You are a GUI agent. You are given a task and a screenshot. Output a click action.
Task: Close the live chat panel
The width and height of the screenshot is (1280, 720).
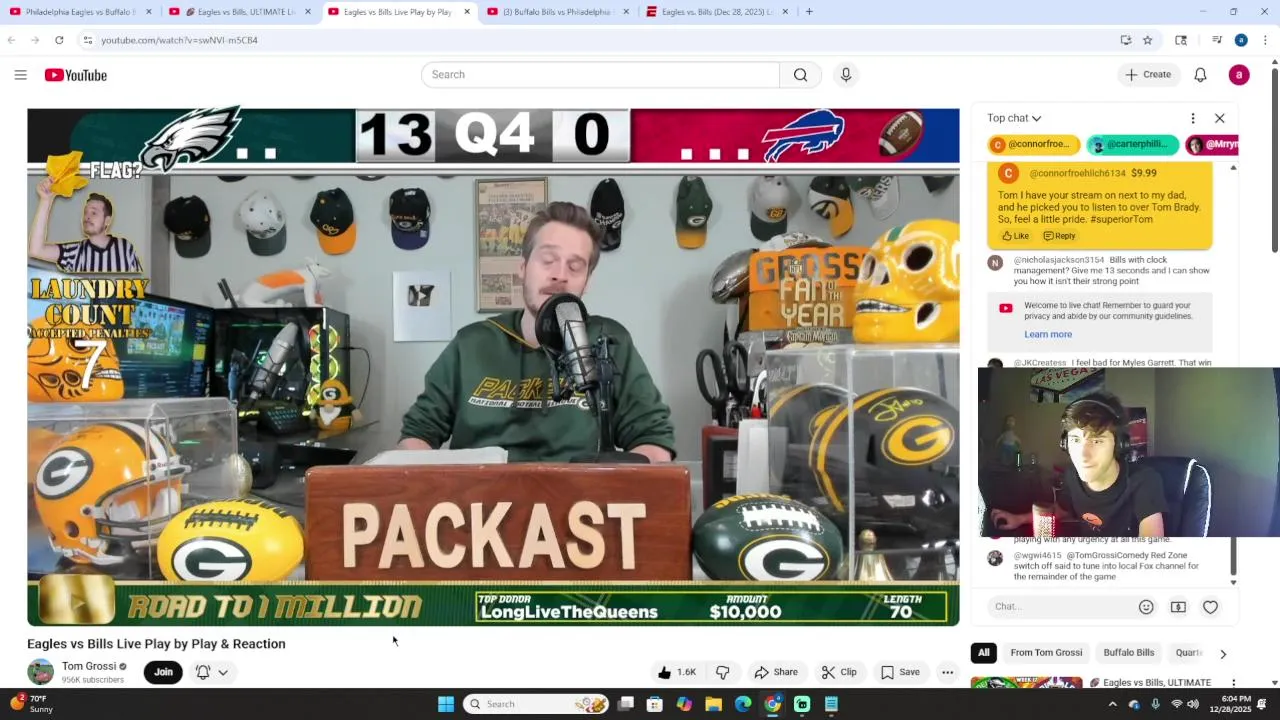pos(1219,118)
